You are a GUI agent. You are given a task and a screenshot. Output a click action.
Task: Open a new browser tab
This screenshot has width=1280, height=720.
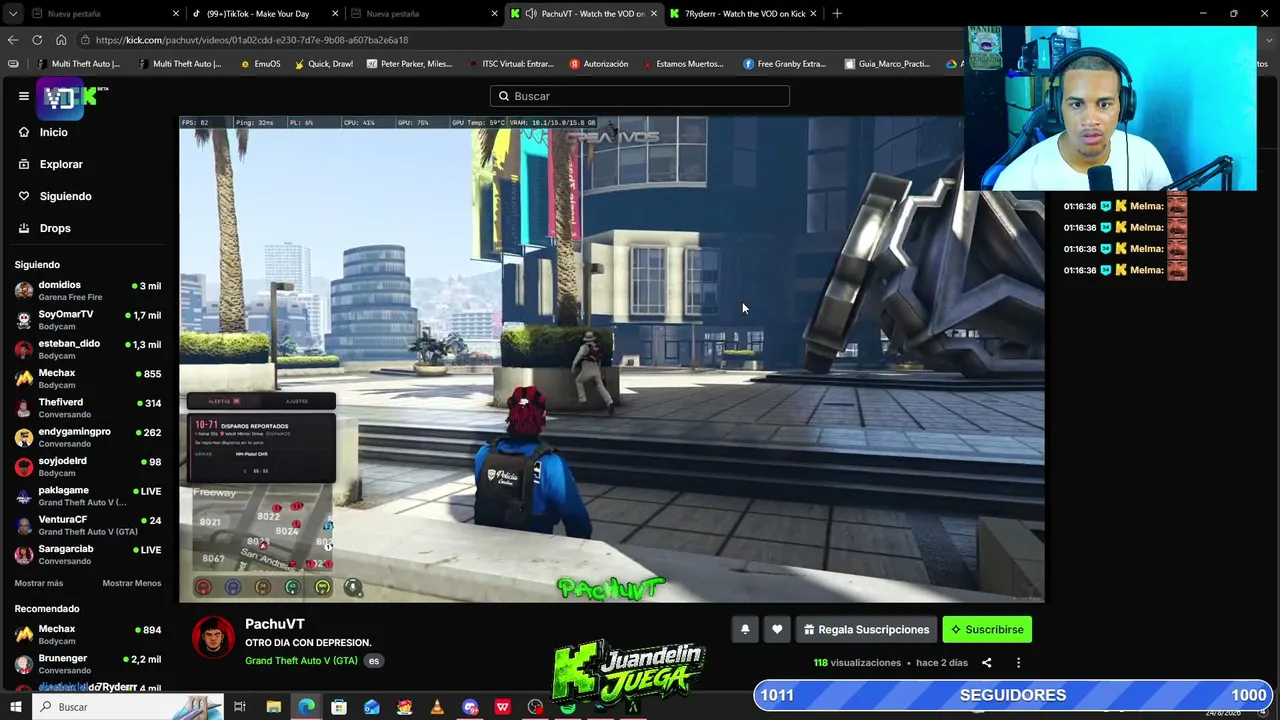[x=837, y=14]
